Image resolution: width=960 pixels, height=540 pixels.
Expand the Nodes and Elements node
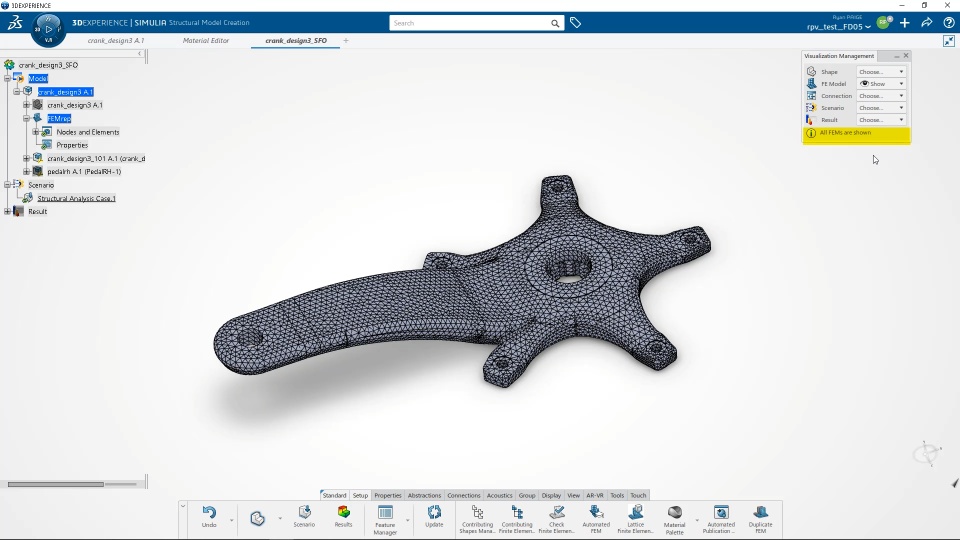(36, 132)
